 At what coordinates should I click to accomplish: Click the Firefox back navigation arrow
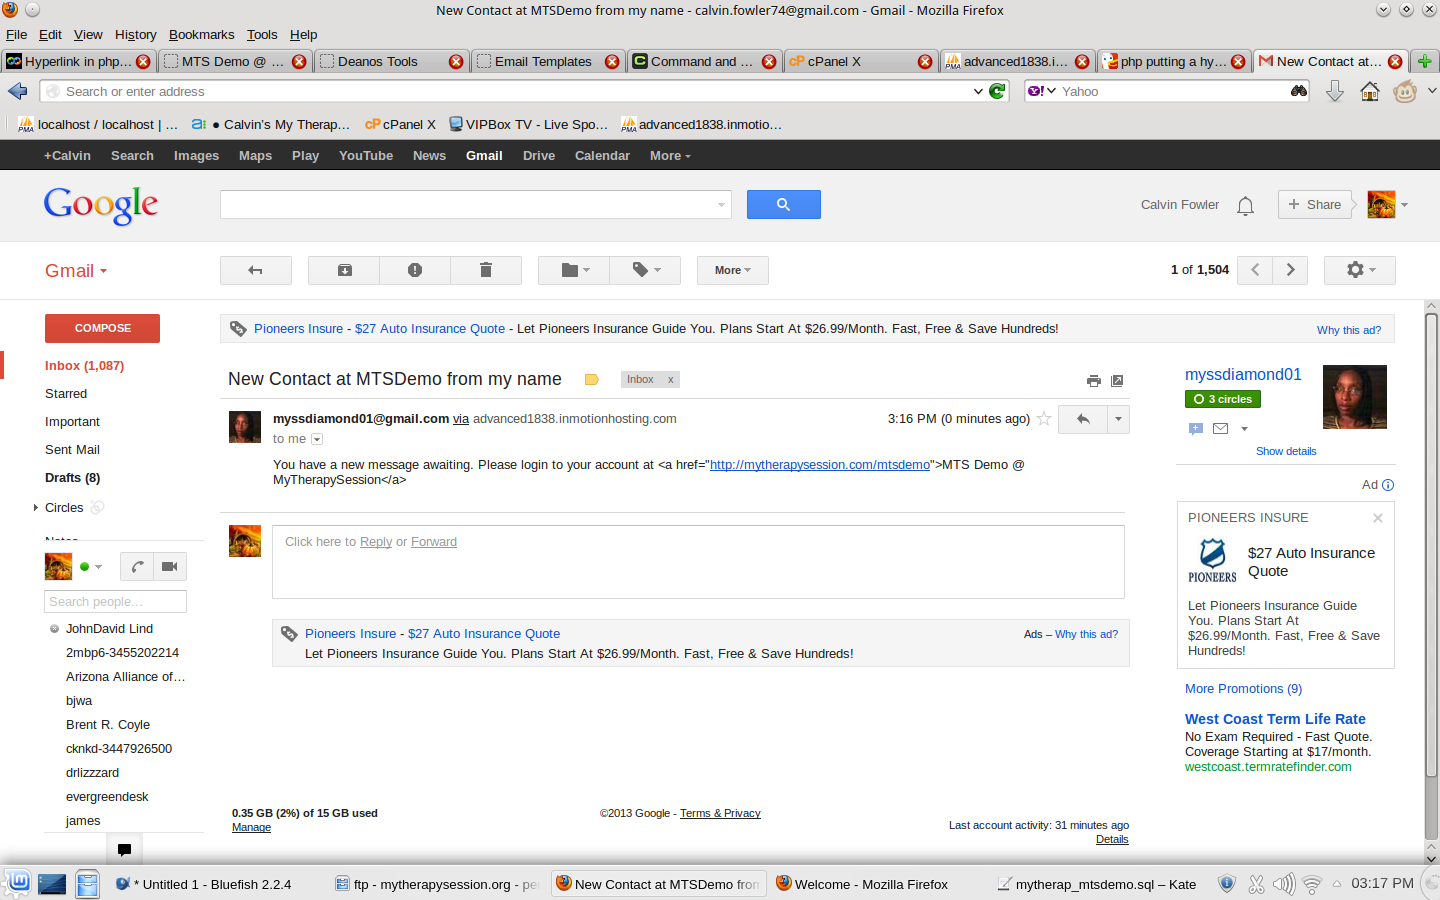tap(18, 91)
